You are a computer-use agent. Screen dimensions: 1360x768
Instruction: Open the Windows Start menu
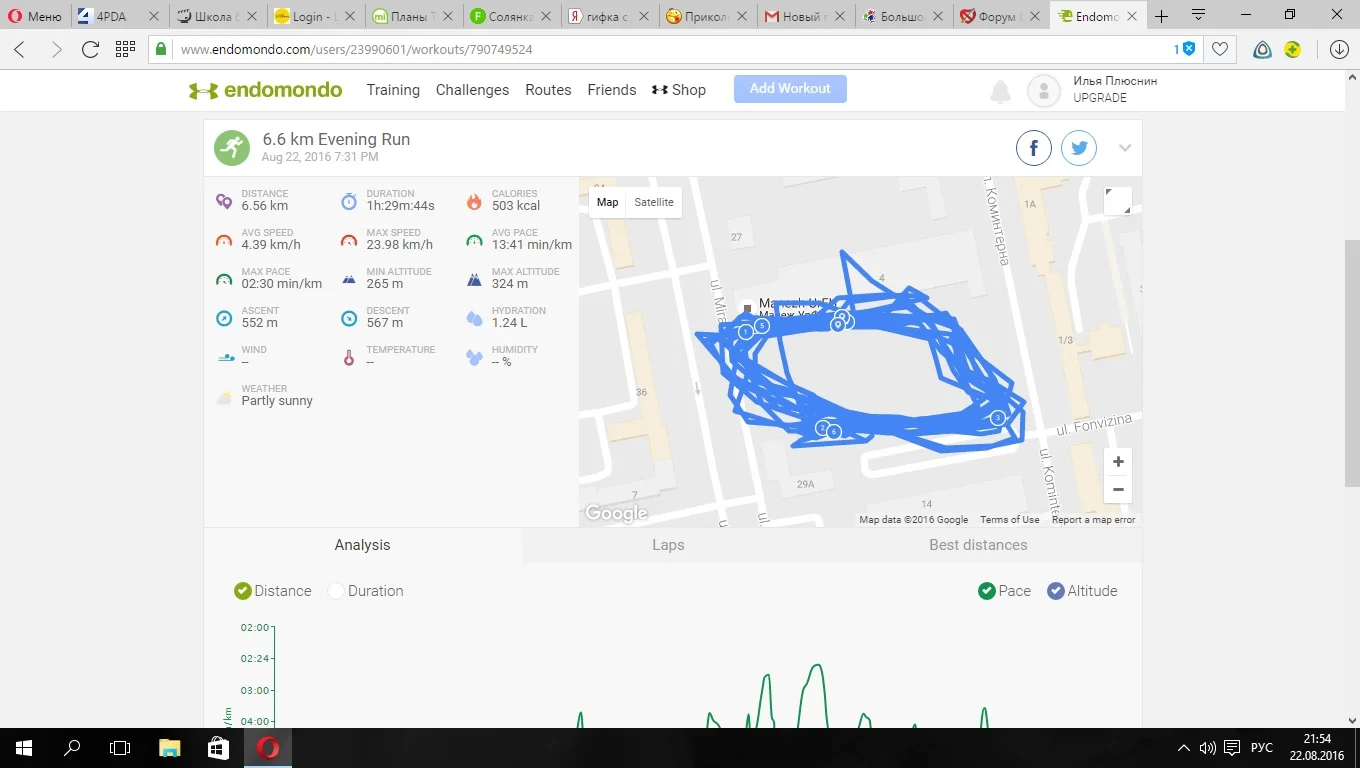(24, 748)
